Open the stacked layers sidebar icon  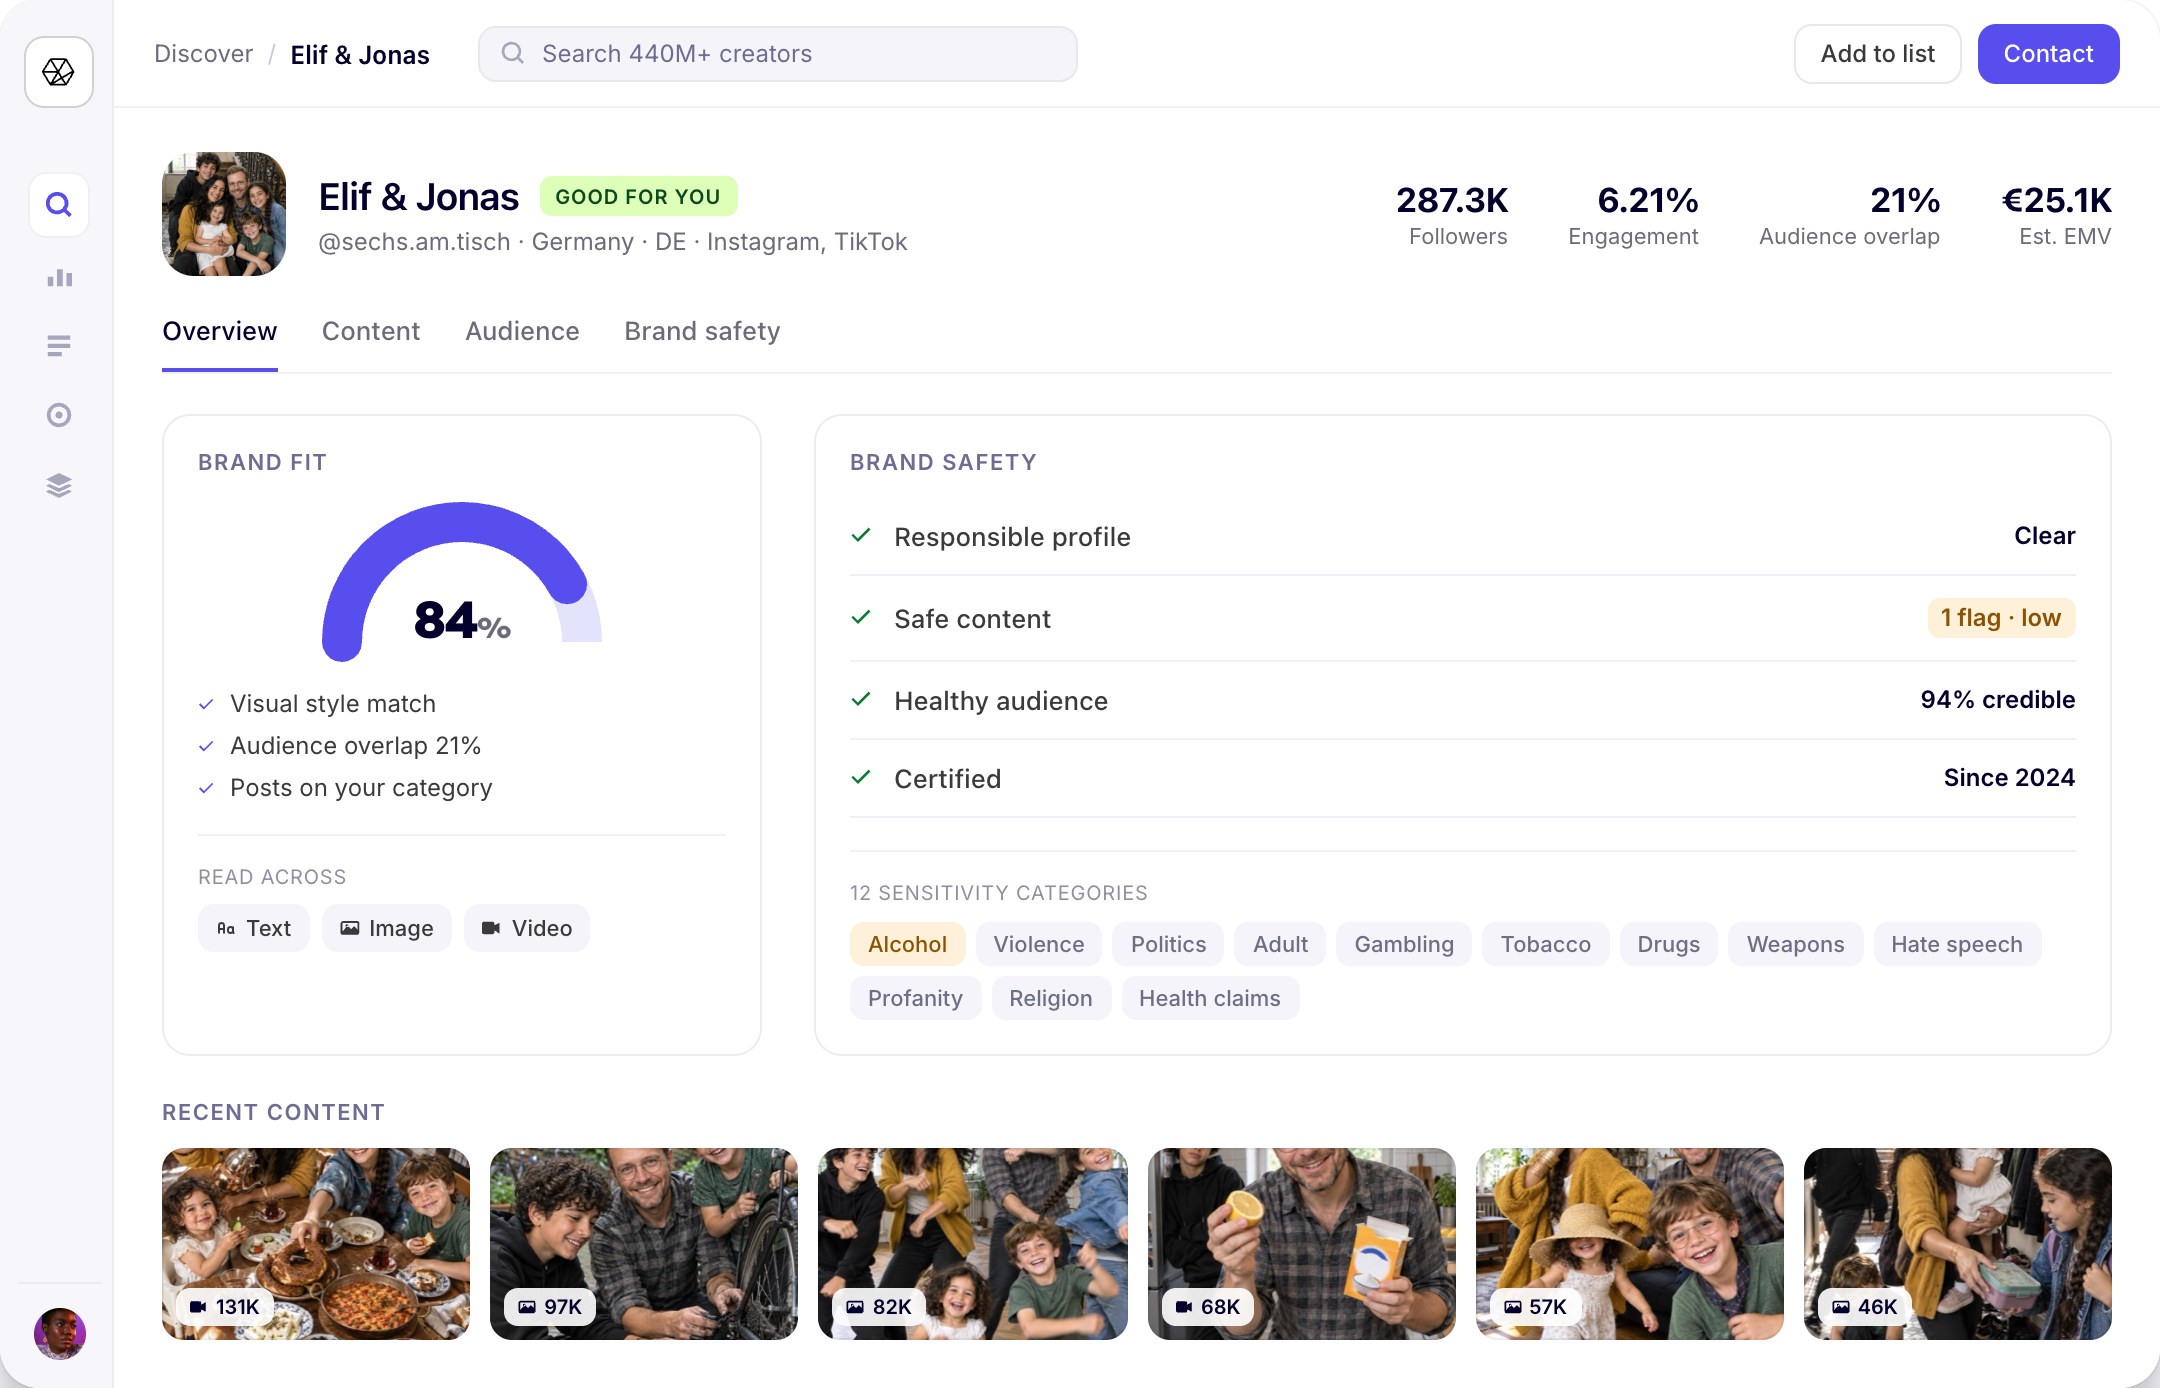tap(59, 485)
